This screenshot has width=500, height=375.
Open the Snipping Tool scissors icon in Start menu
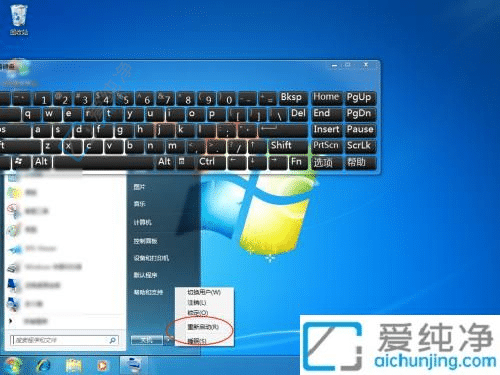[14, 211]
